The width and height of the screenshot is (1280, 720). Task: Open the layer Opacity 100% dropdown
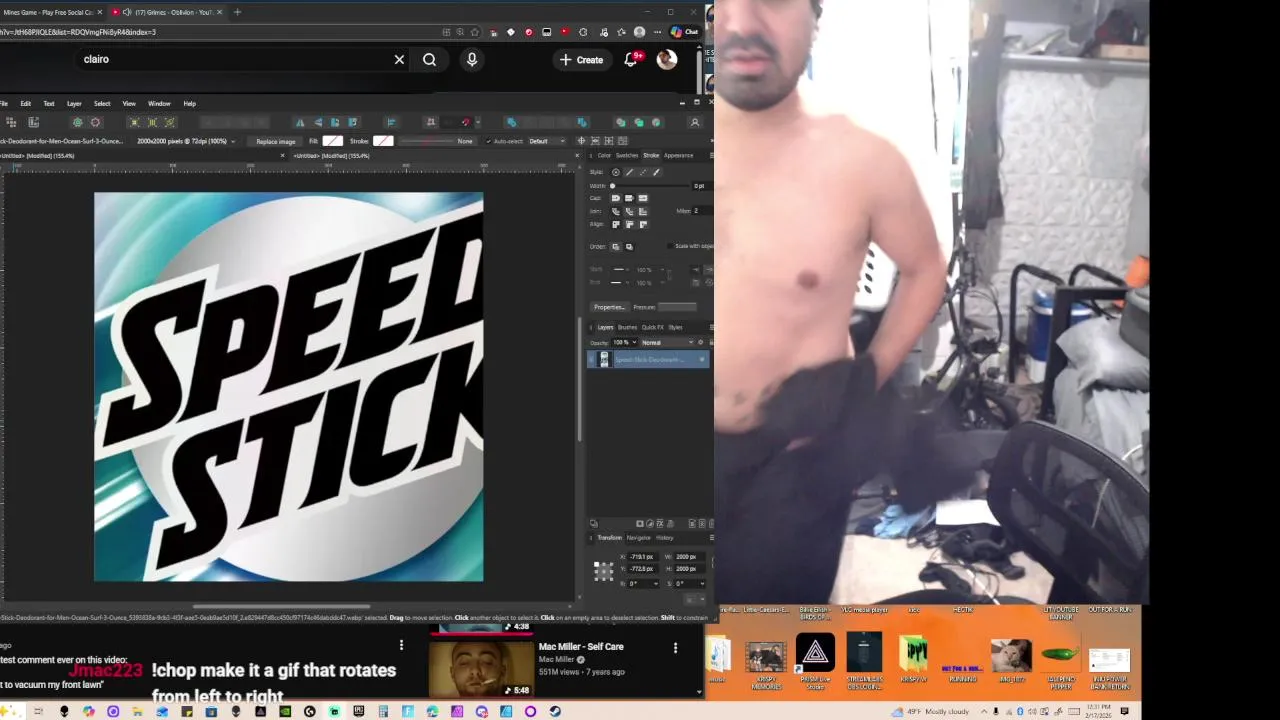pyautogui.click(x=625, y=342)
